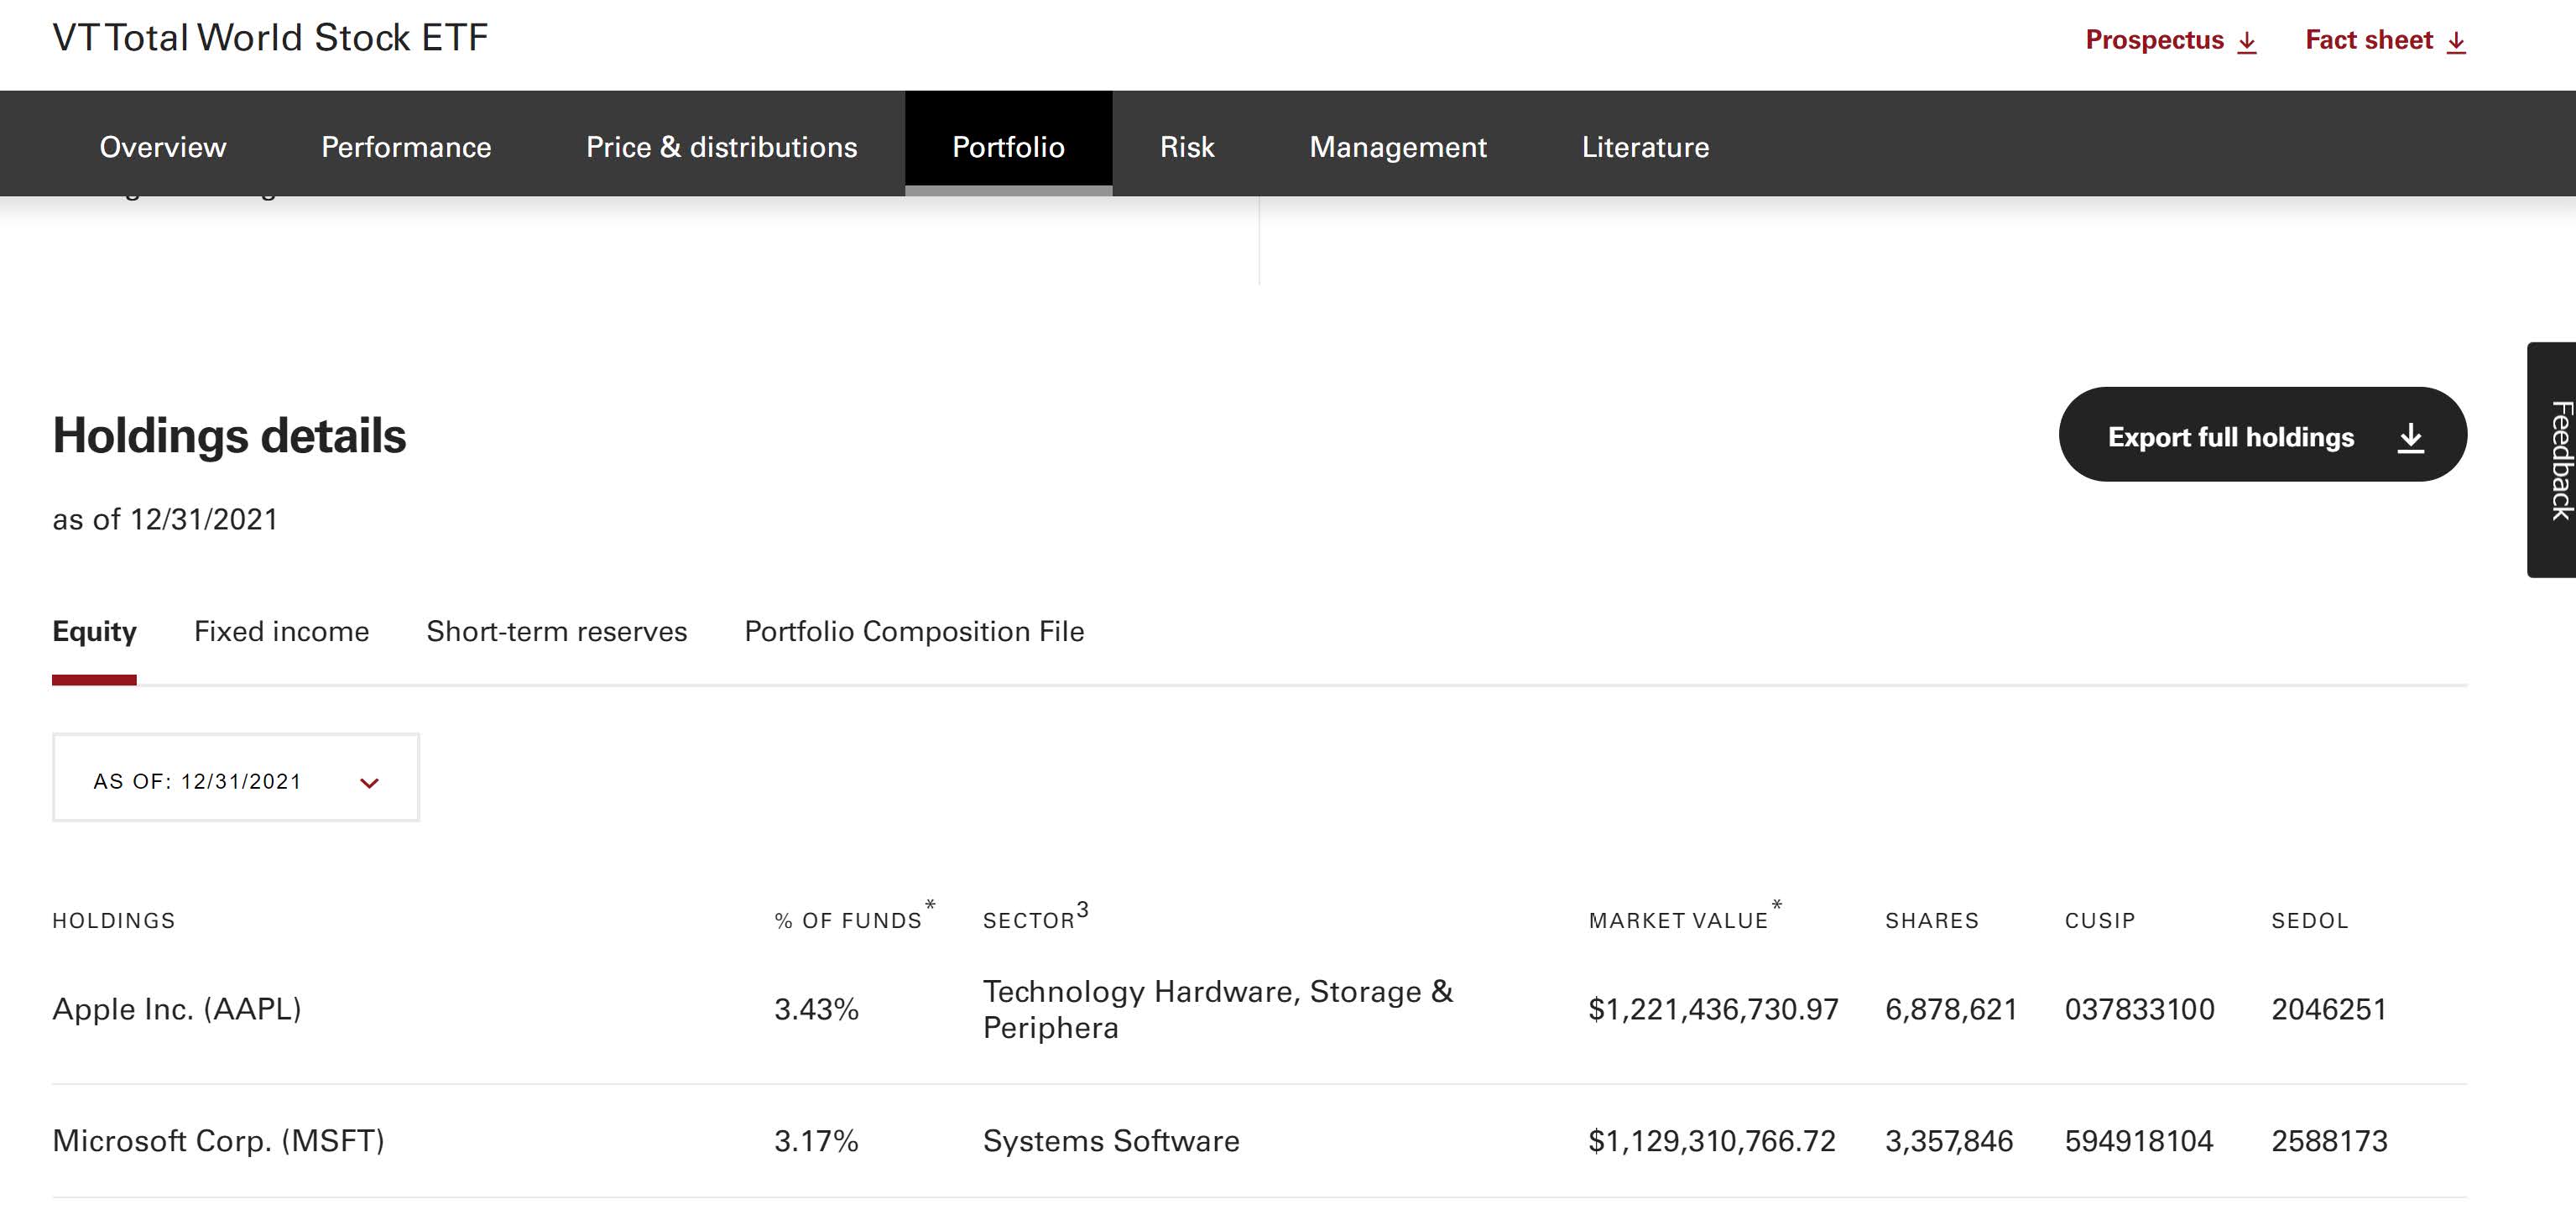Click the Holdings details heading
This screenshot has width=2576, height=1220.
point(229,436)
